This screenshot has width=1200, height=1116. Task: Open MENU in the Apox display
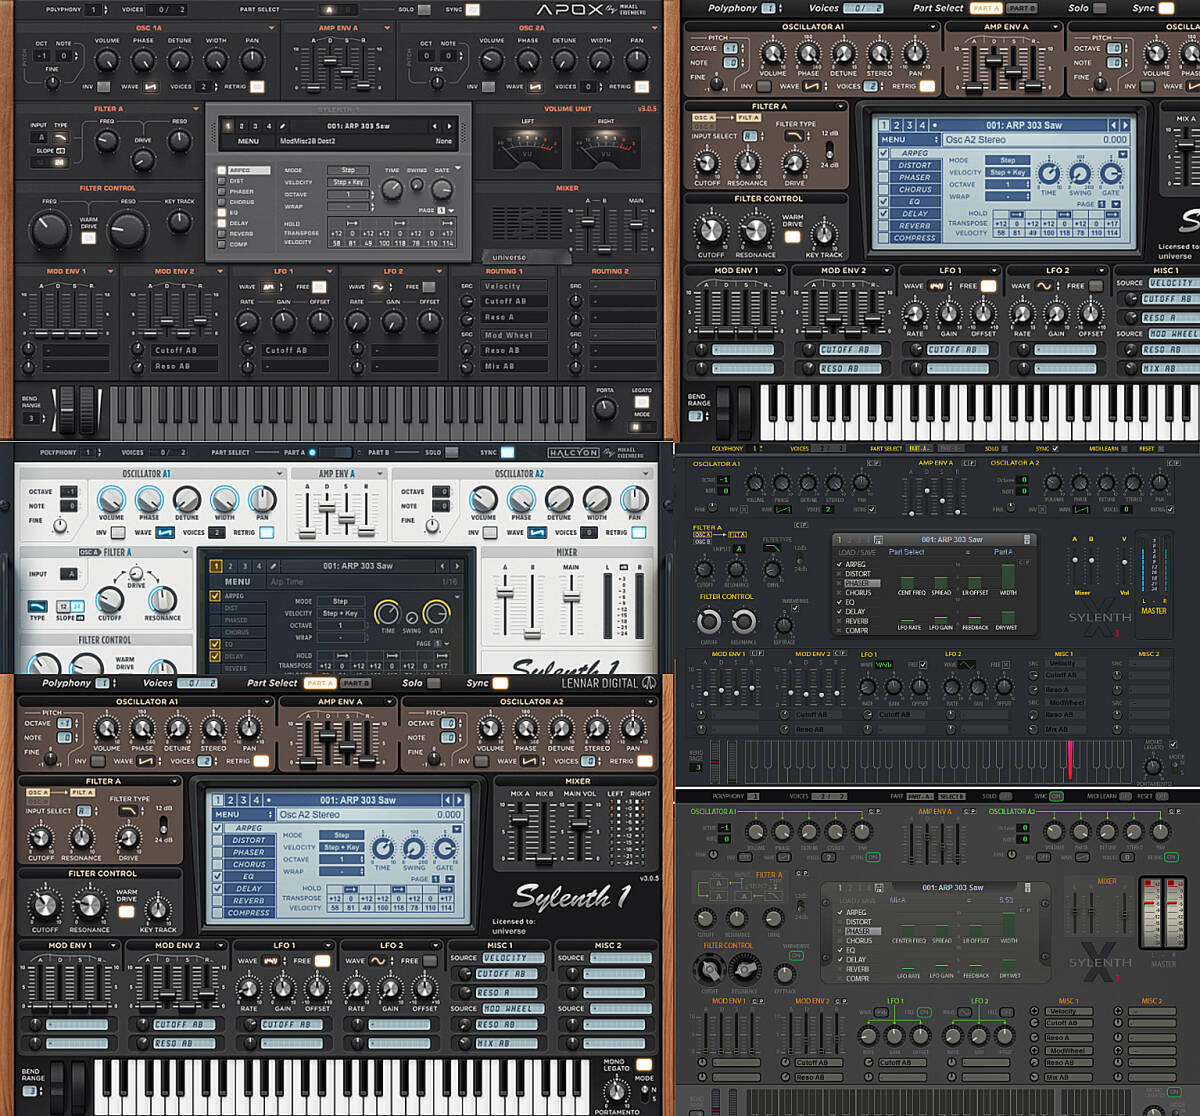point(248,141)
